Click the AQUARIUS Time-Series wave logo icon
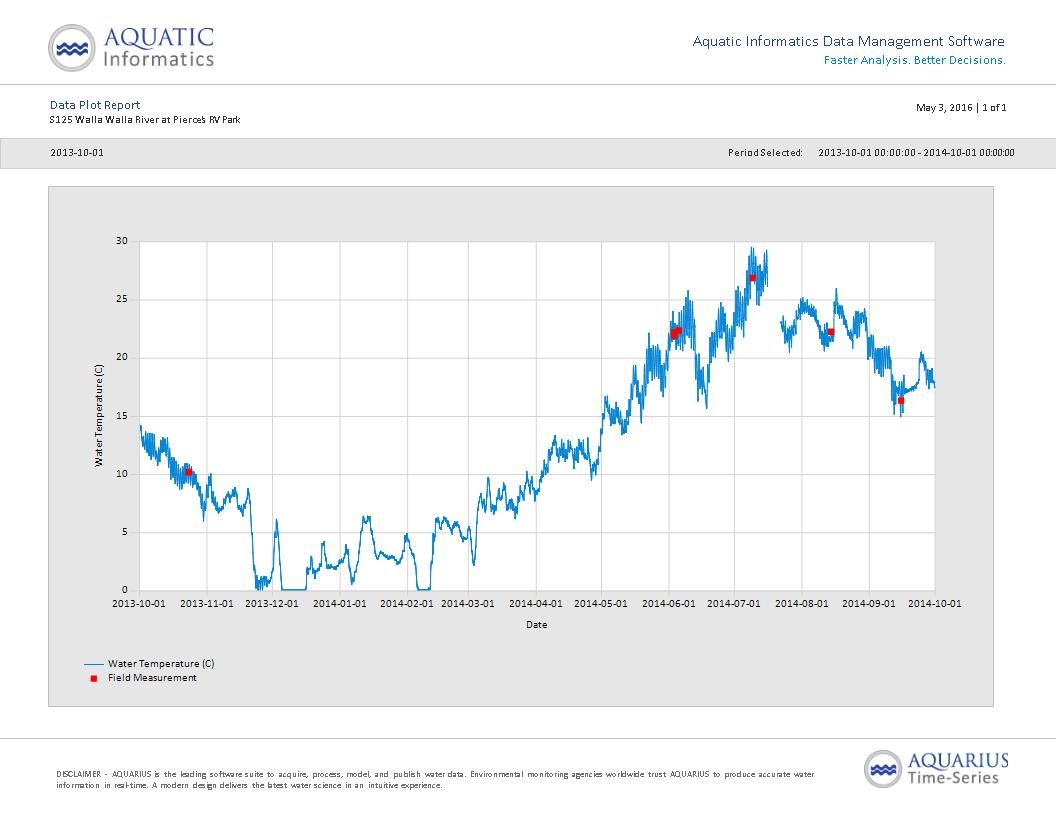 click(x=883, y=769)
